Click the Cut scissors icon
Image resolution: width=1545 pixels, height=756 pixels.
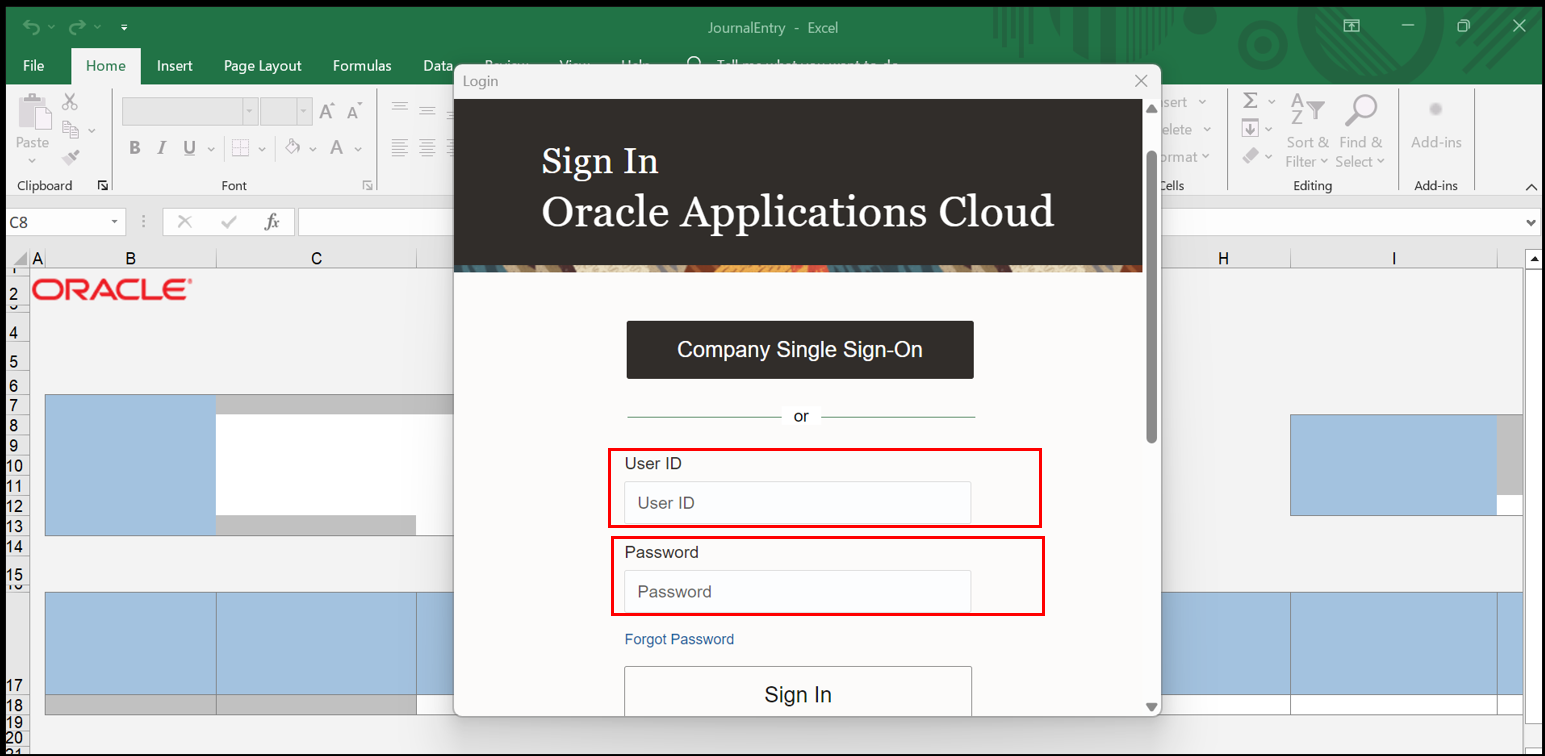click(70, 102)
